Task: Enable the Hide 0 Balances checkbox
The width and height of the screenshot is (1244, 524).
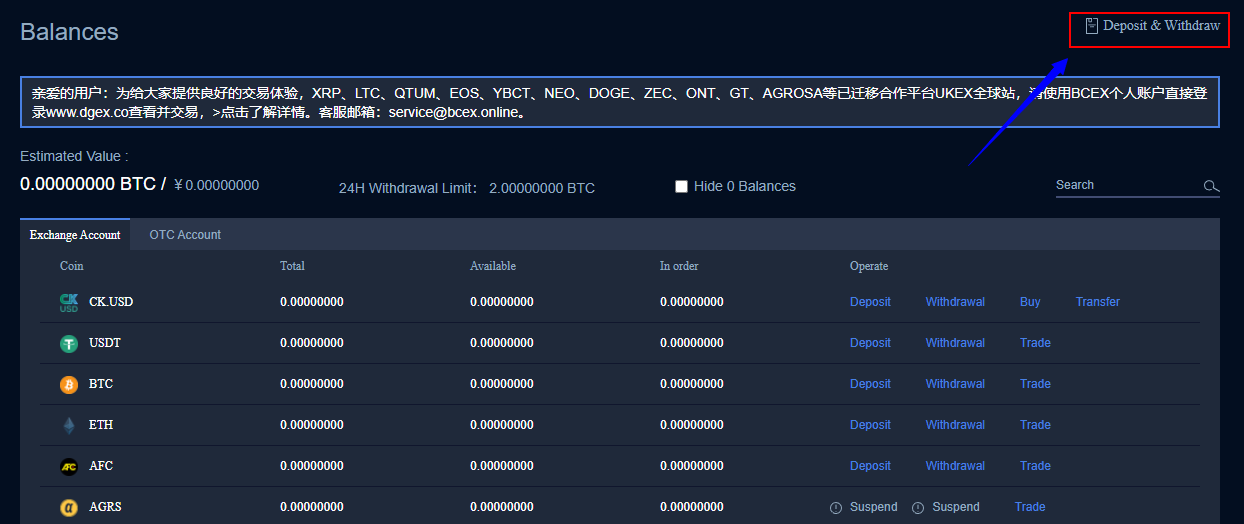Action: point(681,186)
